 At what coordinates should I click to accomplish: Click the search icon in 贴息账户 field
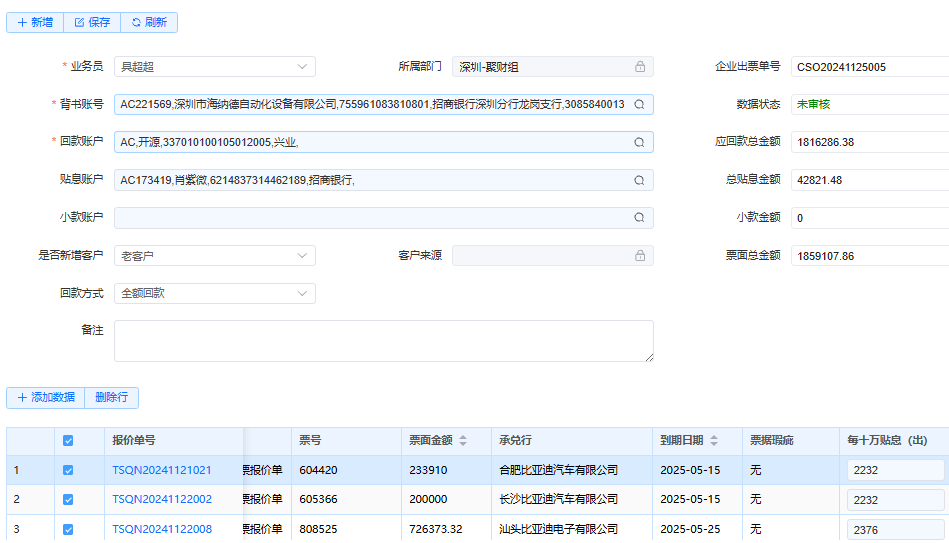tap(639, 180)
